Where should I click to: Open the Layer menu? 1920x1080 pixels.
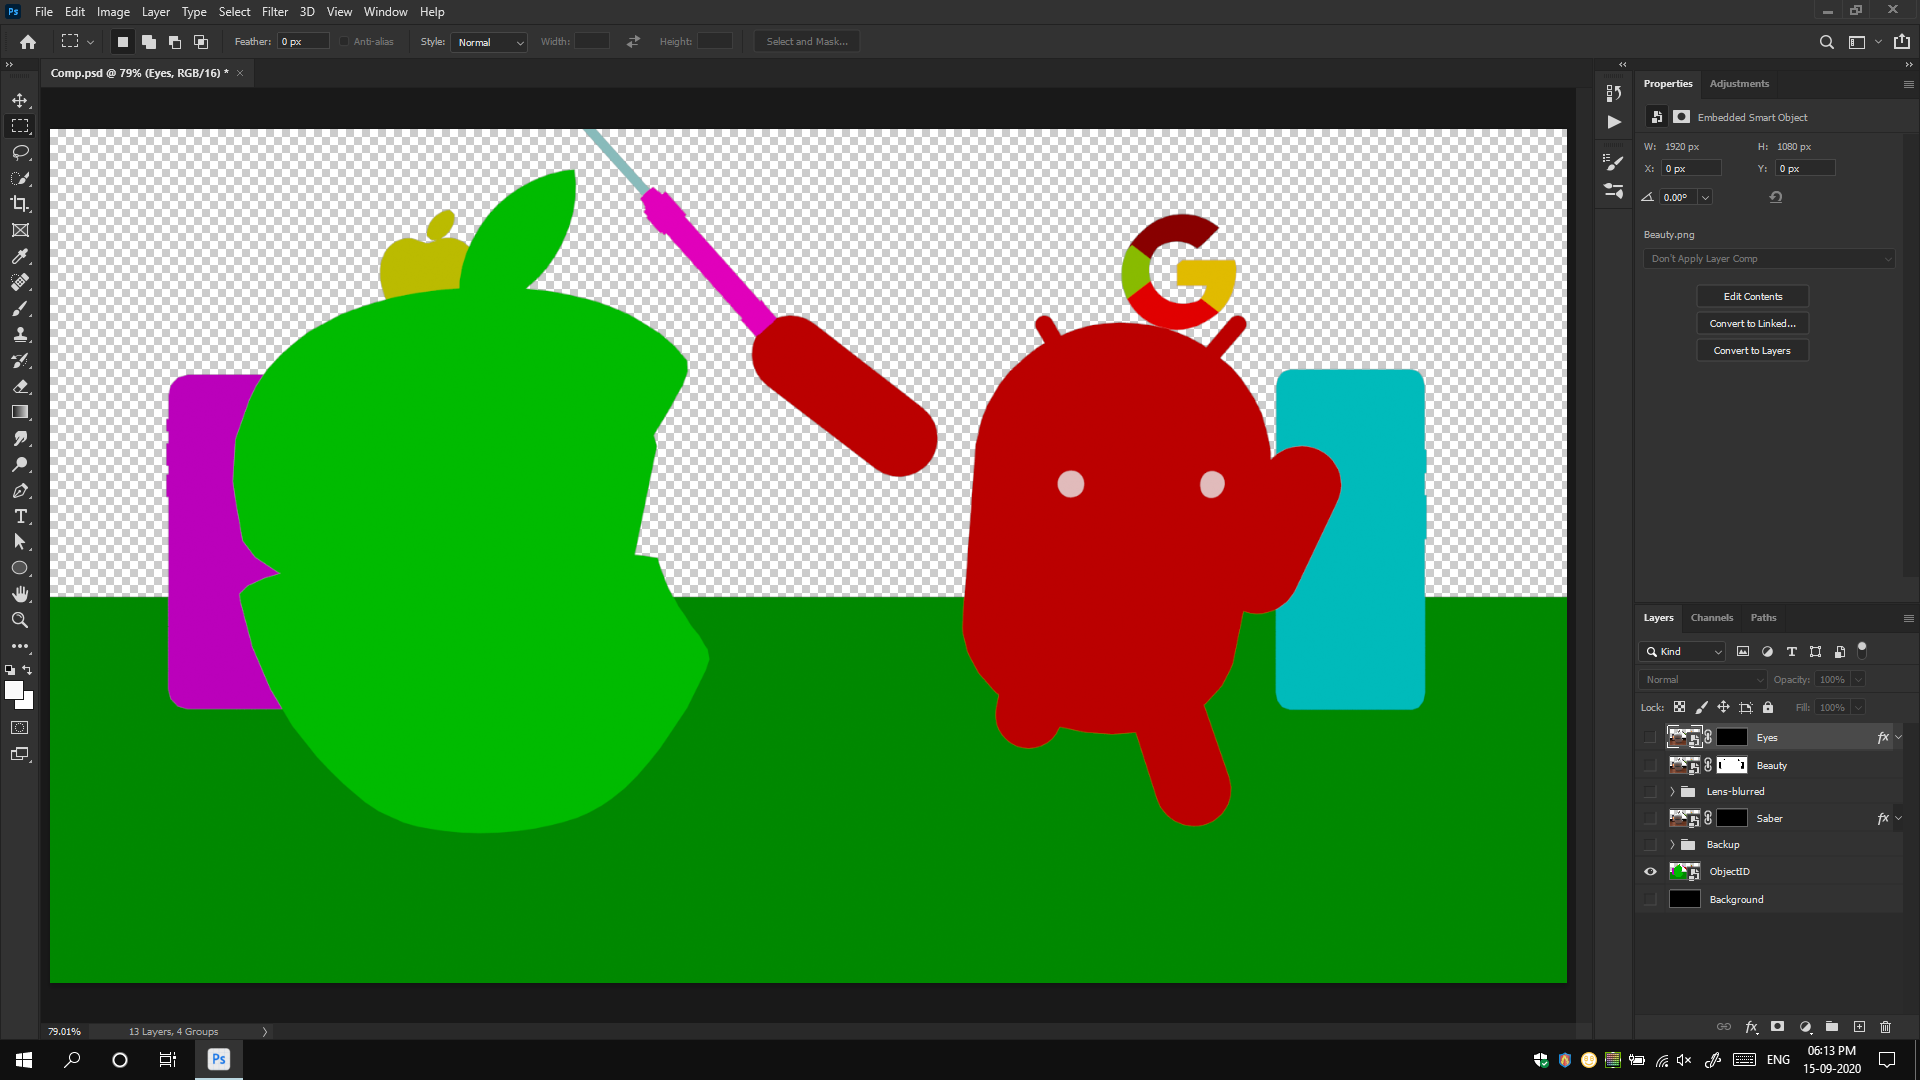(x=155, y=12)
